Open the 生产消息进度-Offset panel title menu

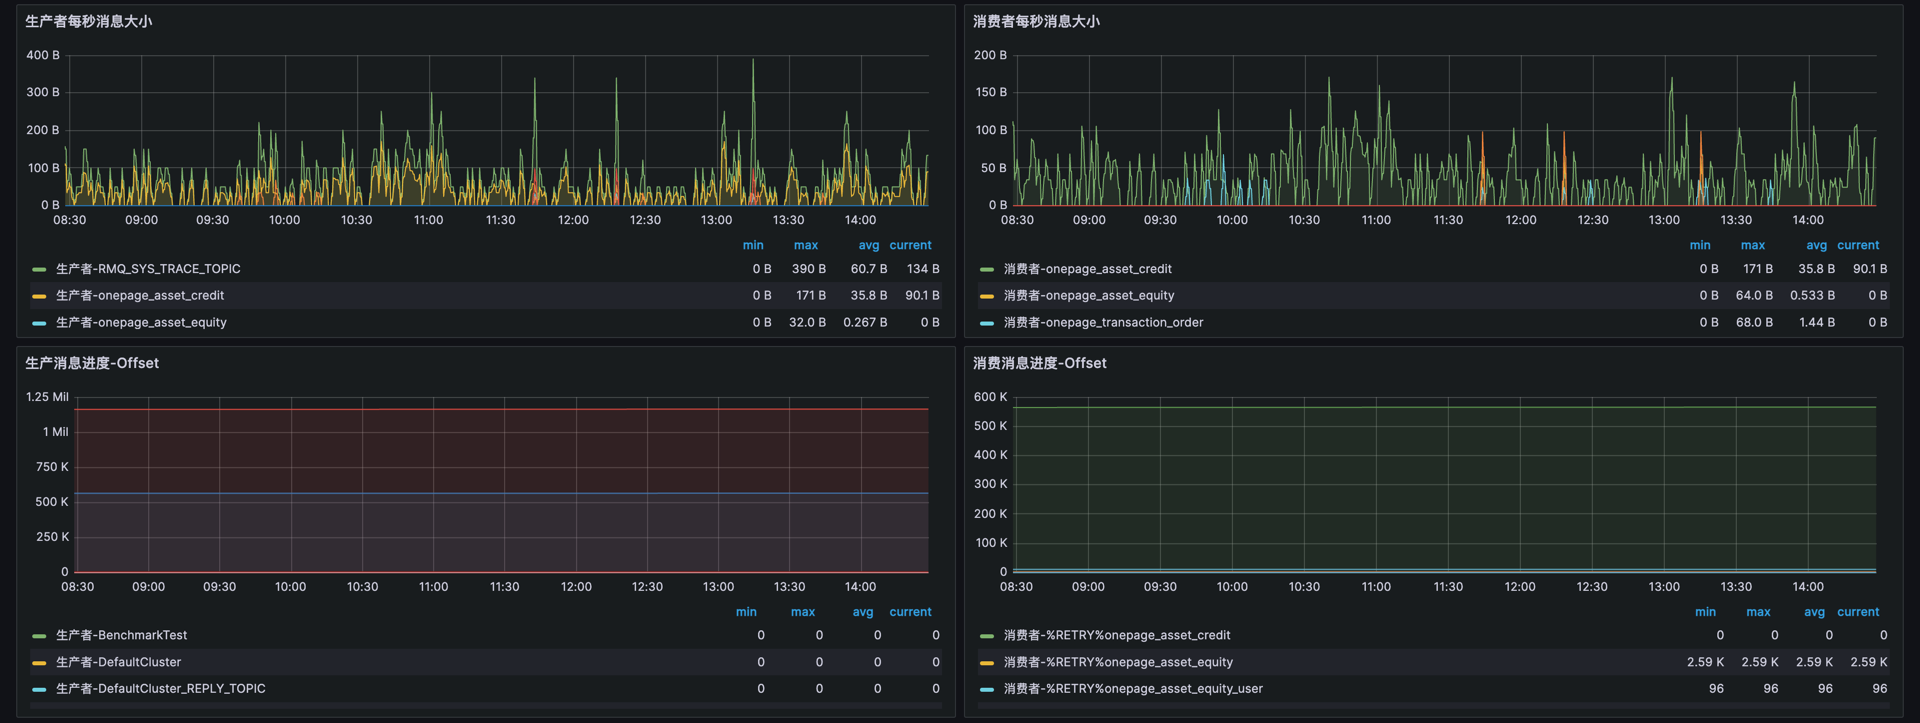pos(92,363)
